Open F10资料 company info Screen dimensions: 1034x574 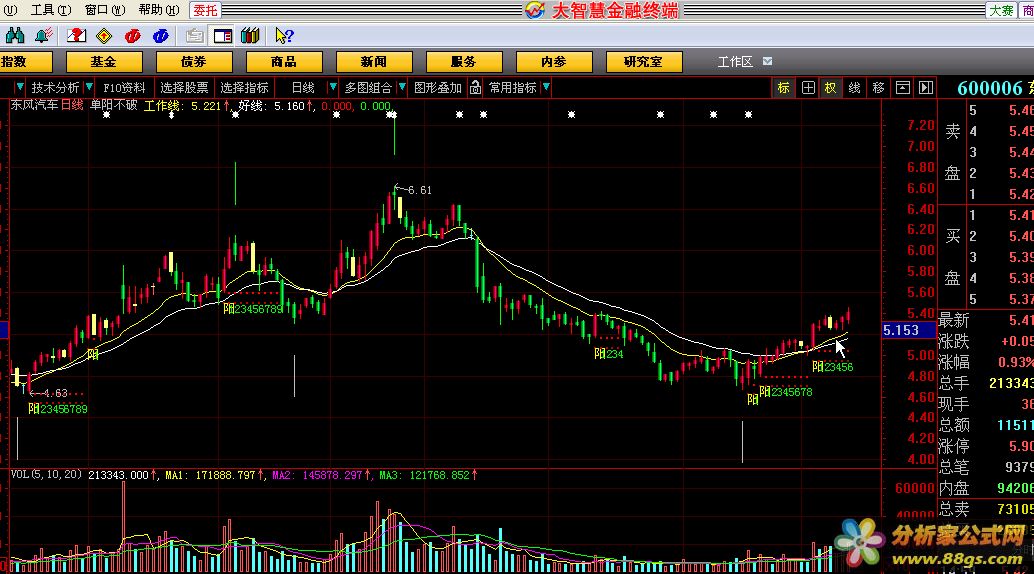click(x=124, y=87)
